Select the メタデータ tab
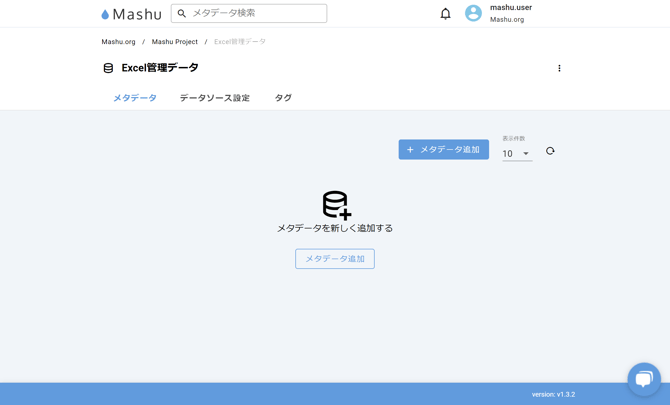This screenshot has height=405, width=670. (135, 98)
